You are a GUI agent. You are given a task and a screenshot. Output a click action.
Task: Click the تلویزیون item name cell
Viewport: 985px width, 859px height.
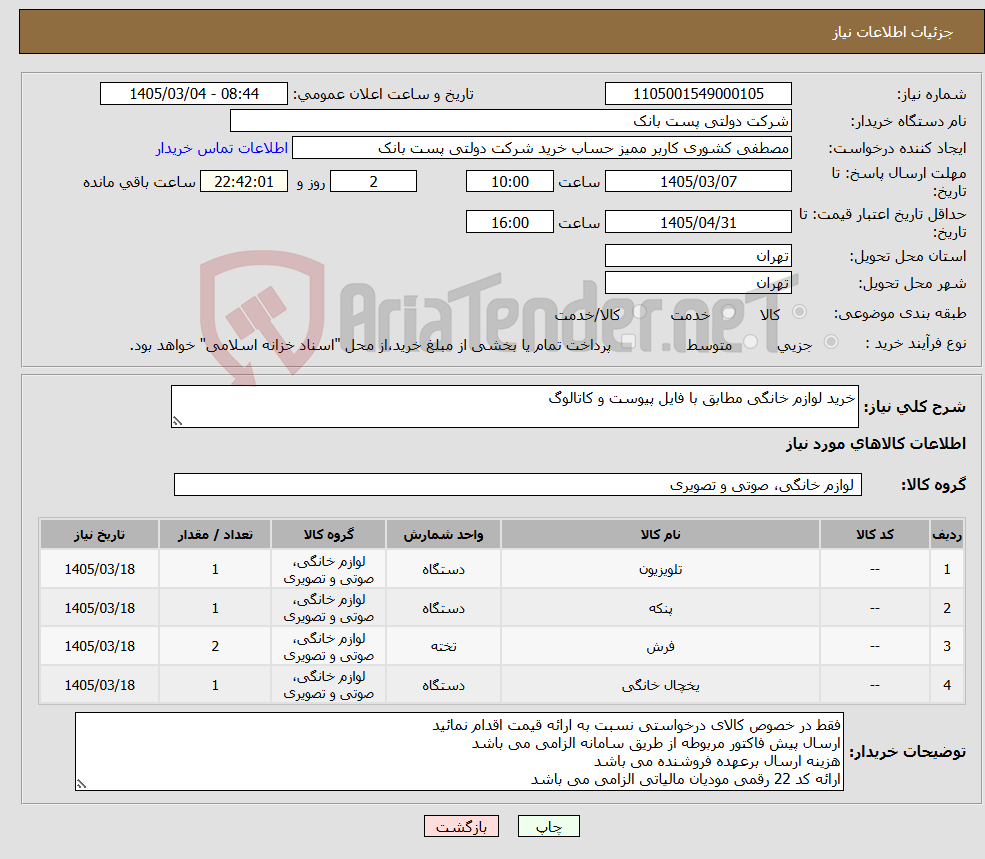[x=660, y=569]
